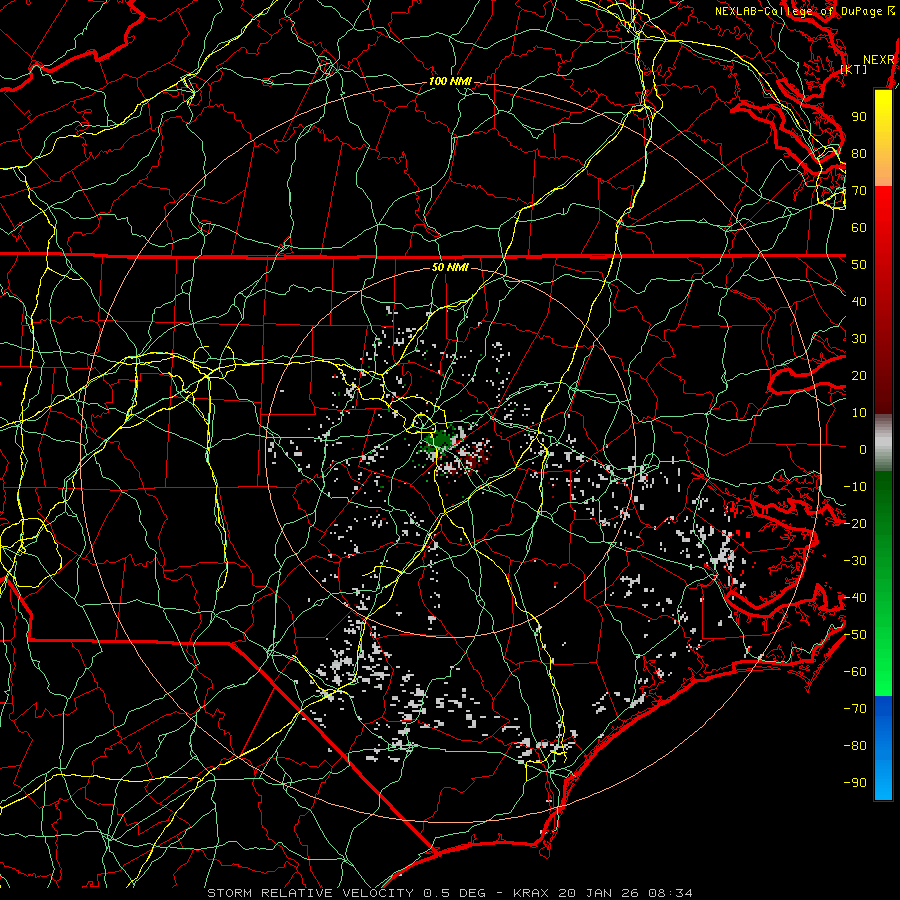This screenshot has height=900, width=900.
Task: Click the "-20" value on velocity scale
Action: click(855, 524)
